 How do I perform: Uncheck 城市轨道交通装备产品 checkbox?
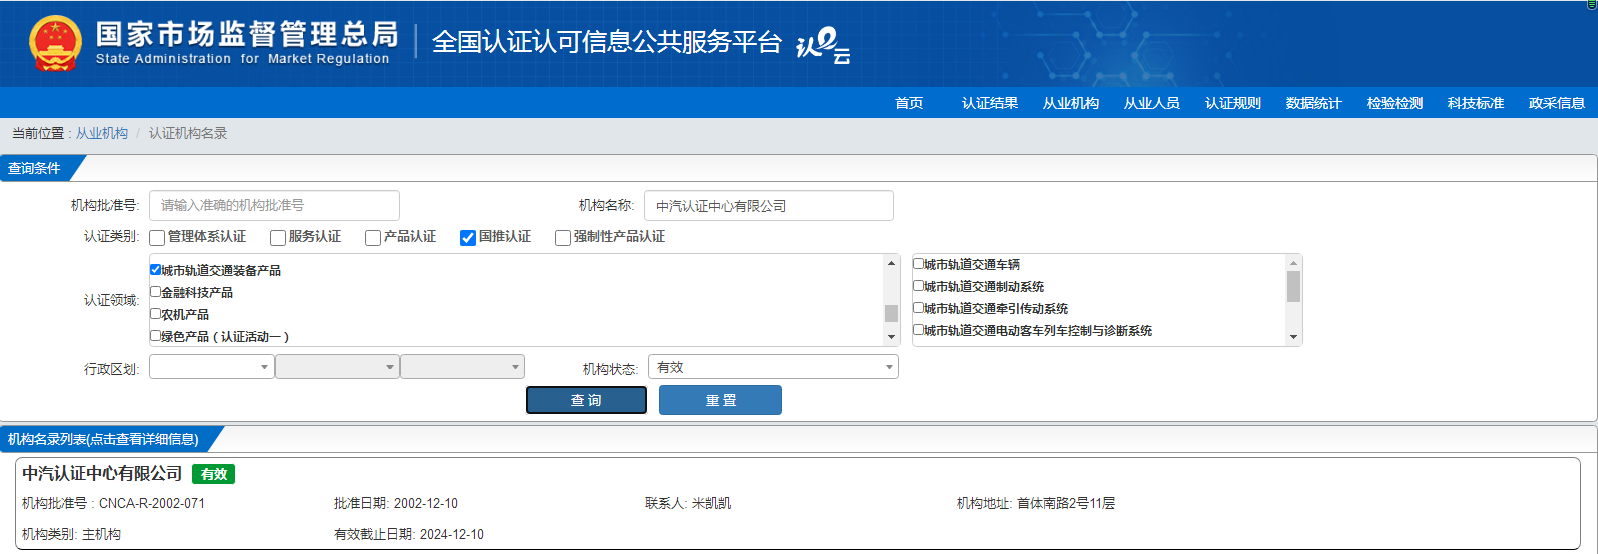[x=155, y=270]
